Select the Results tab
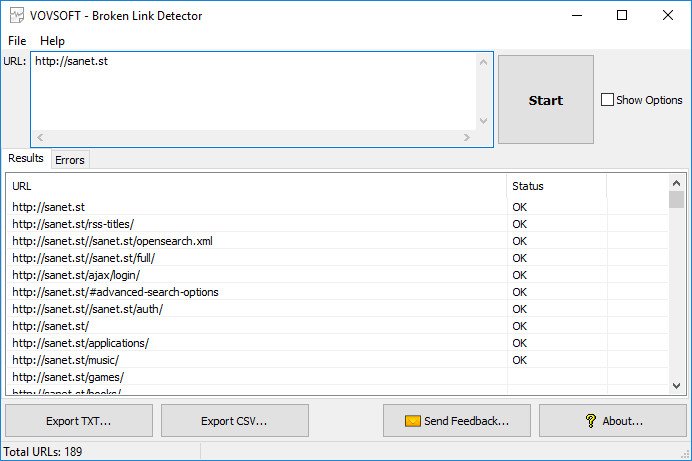692x461 pixels. pos(26,158)
